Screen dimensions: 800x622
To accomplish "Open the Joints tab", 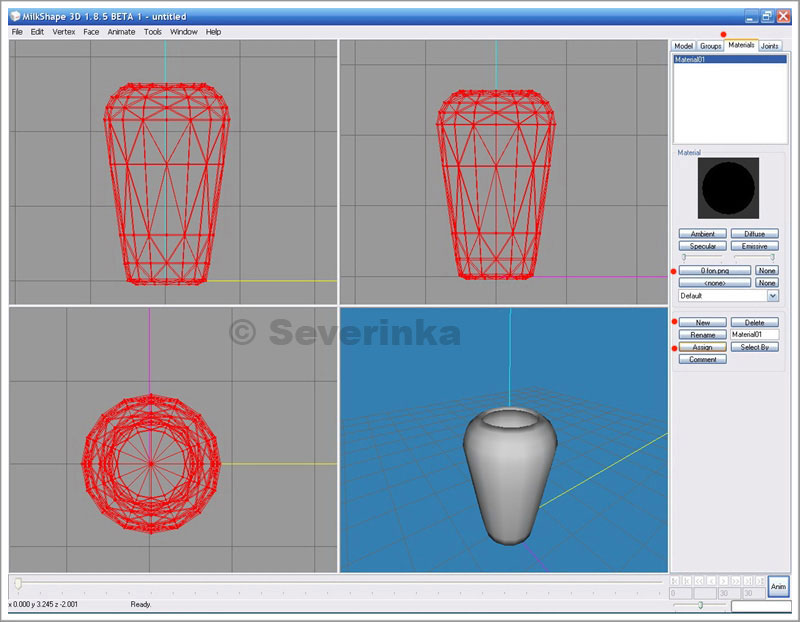I will pos(769,46).
